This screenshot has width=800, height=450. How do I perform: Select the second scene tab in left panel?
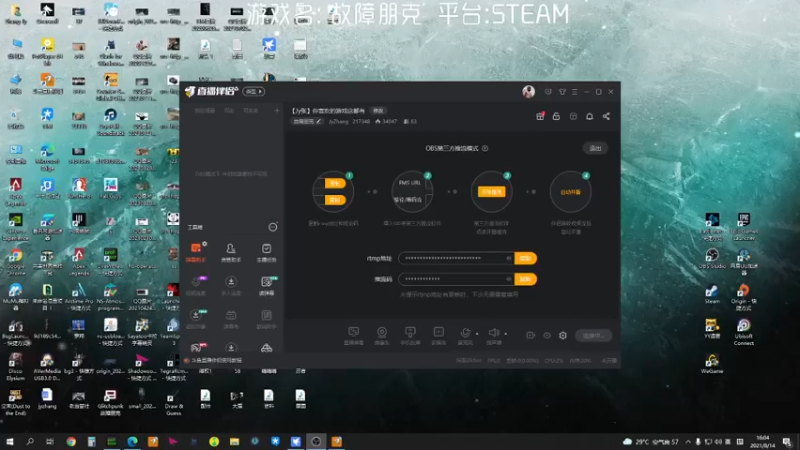point(229,111)
